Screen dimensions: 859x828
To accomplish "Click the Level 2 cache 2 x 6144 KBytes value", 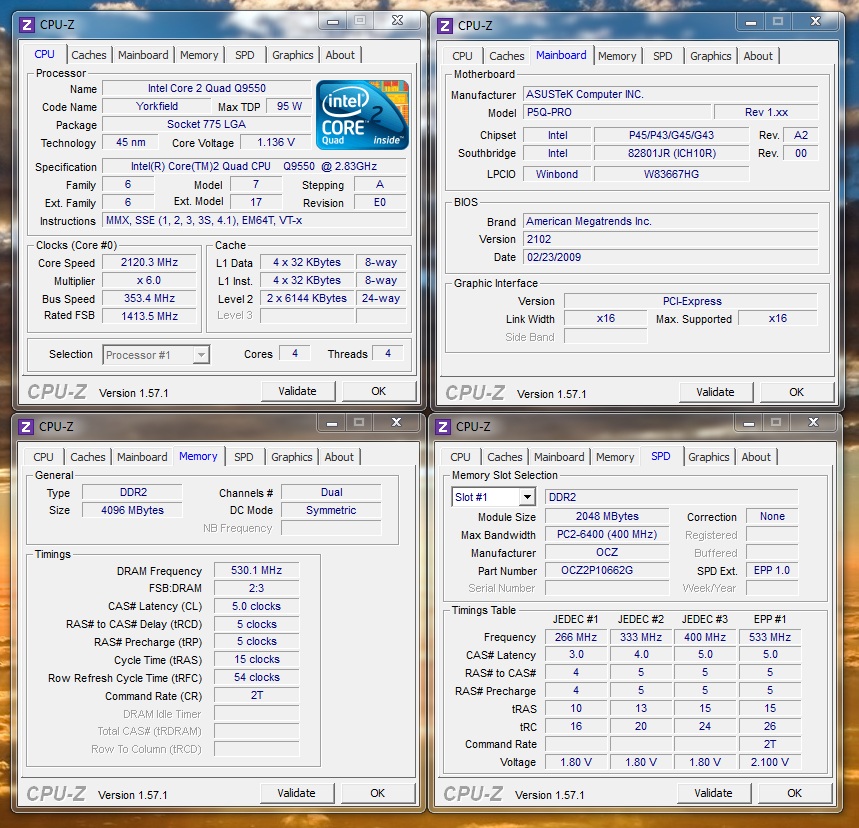I will point(307,299).
